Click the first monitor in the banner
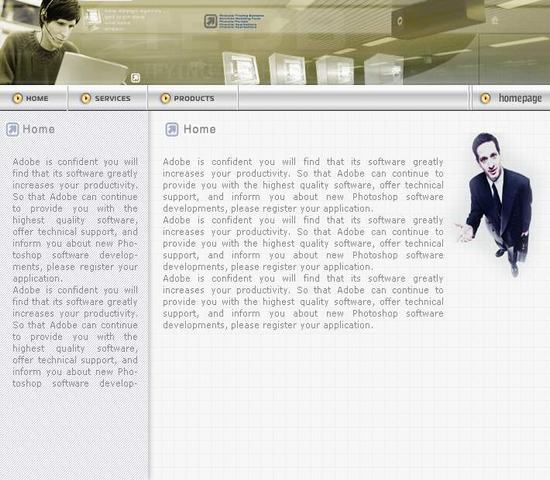Screen dimensions: 550x480 pos(241,68)
